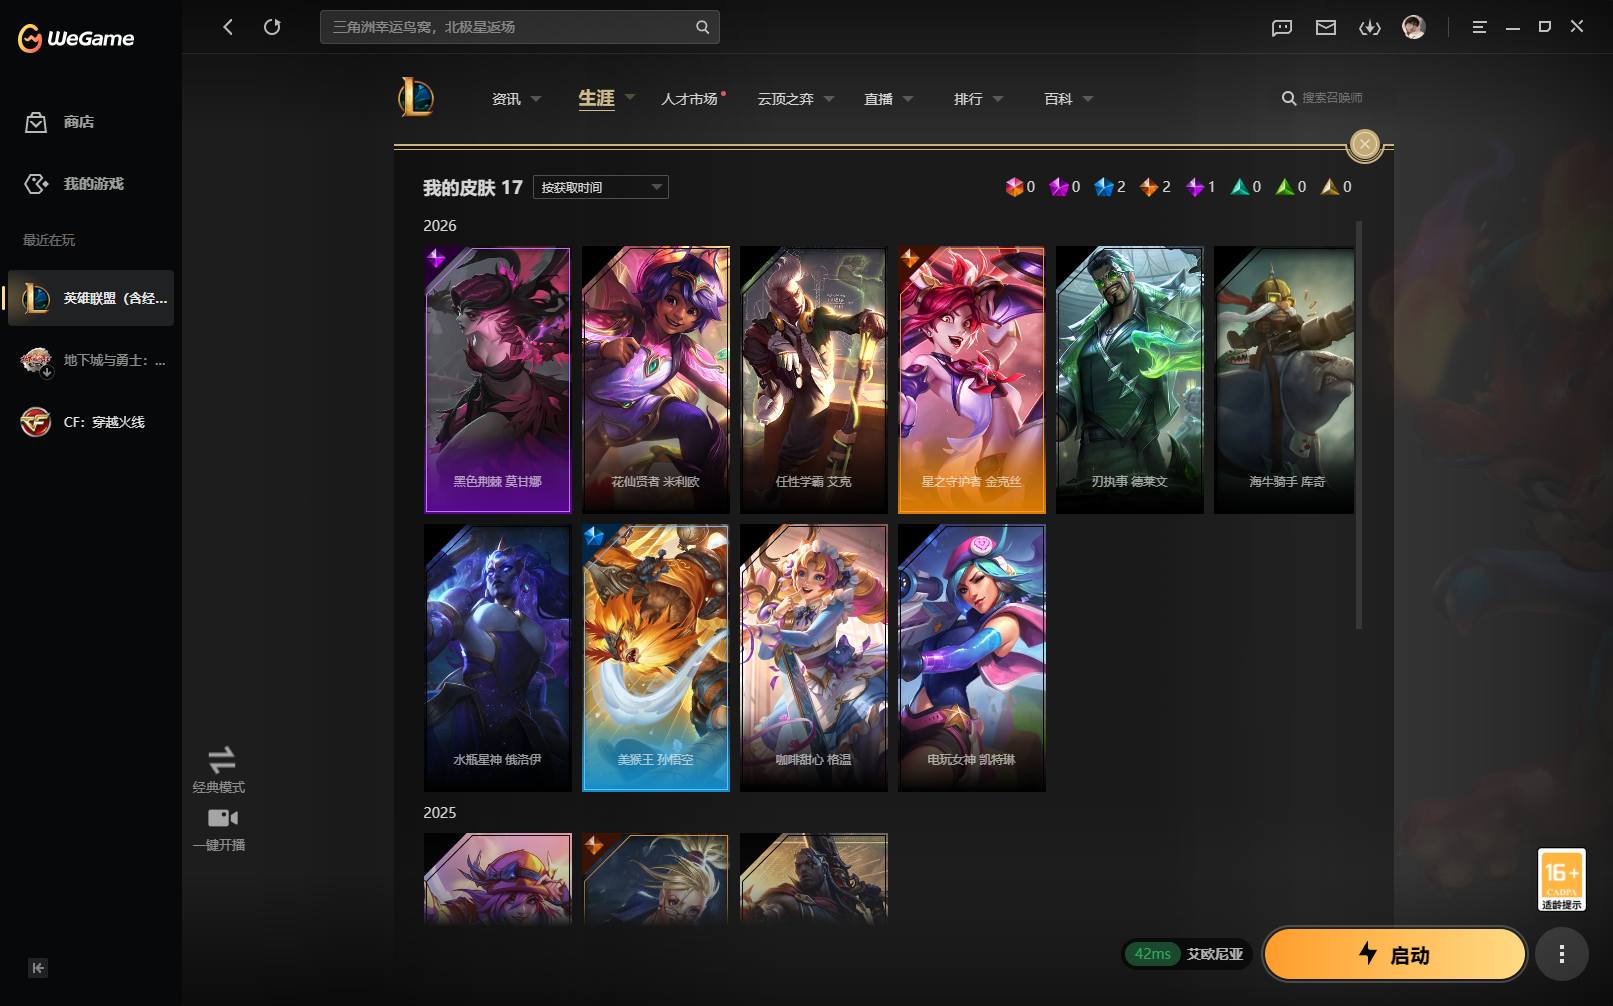Open the WeGame main menu icon
Image resolution: width=1613 pixels, height=1006 pixels.
point(1479,27)
